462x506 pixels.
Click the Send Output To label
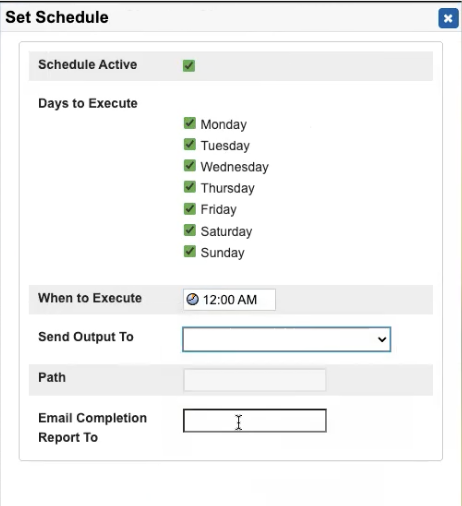86,337
